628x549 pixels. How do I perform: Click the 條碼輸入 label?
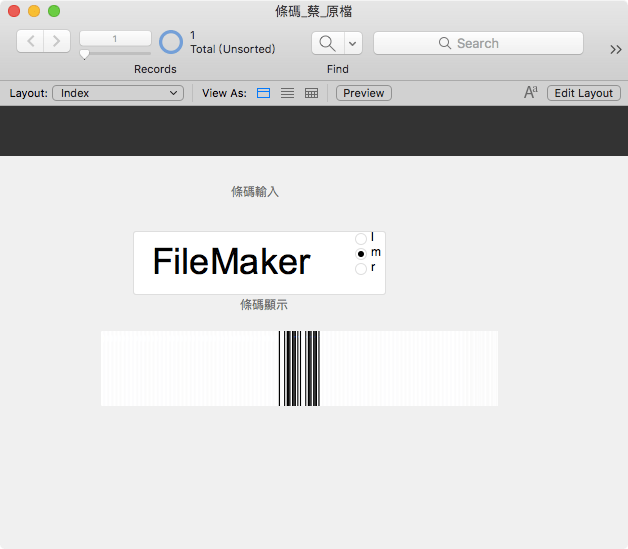(x=255, y=191)
